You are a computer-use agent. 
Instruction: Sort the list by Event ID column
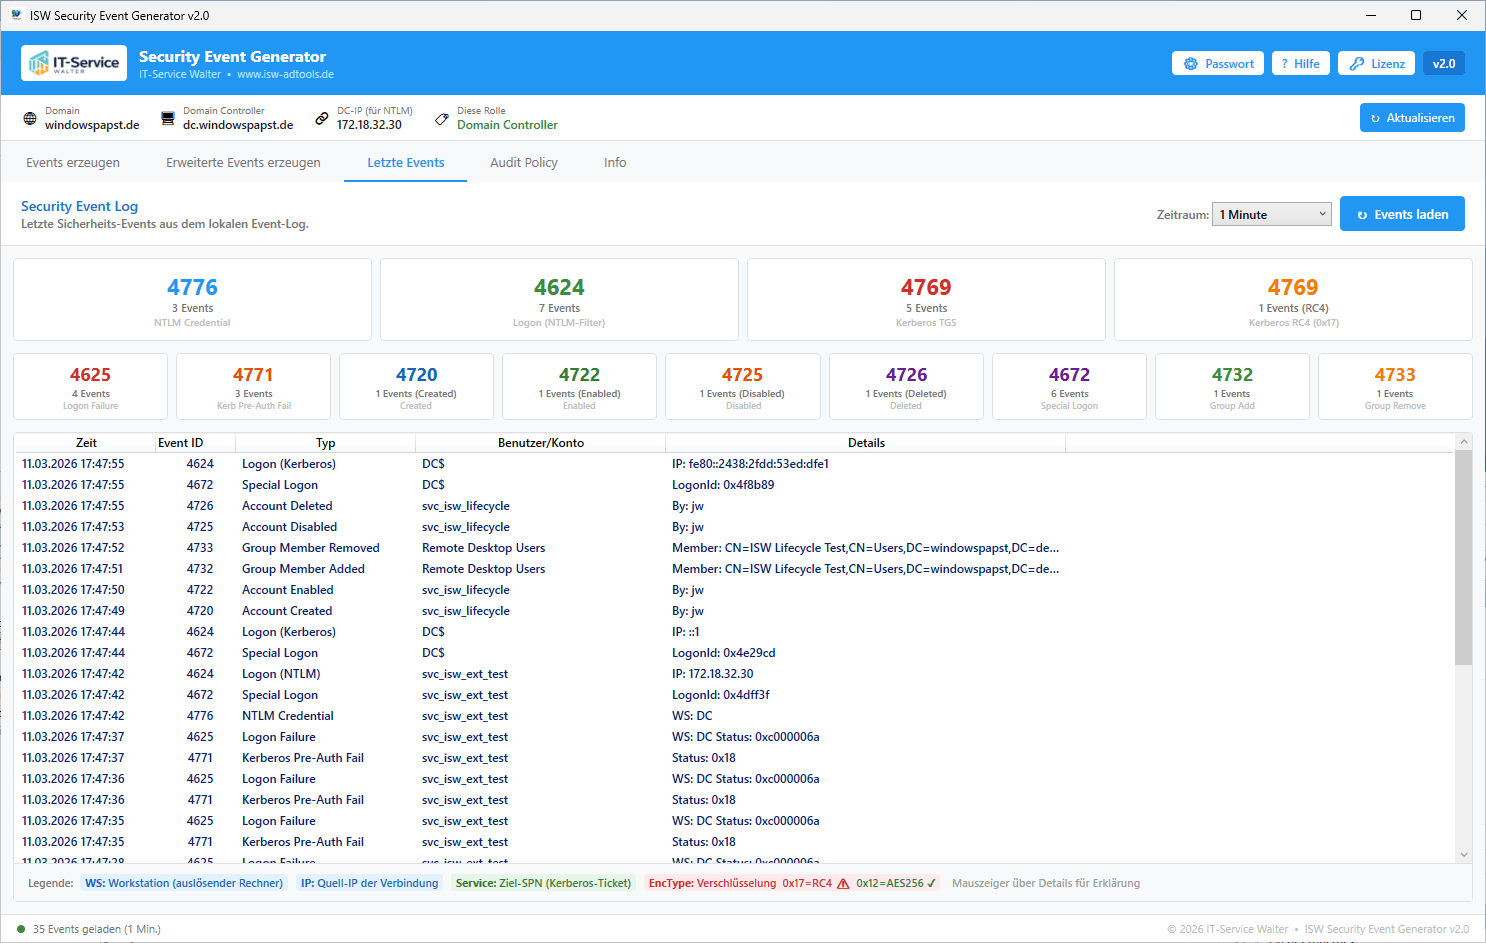click(181, 443)
